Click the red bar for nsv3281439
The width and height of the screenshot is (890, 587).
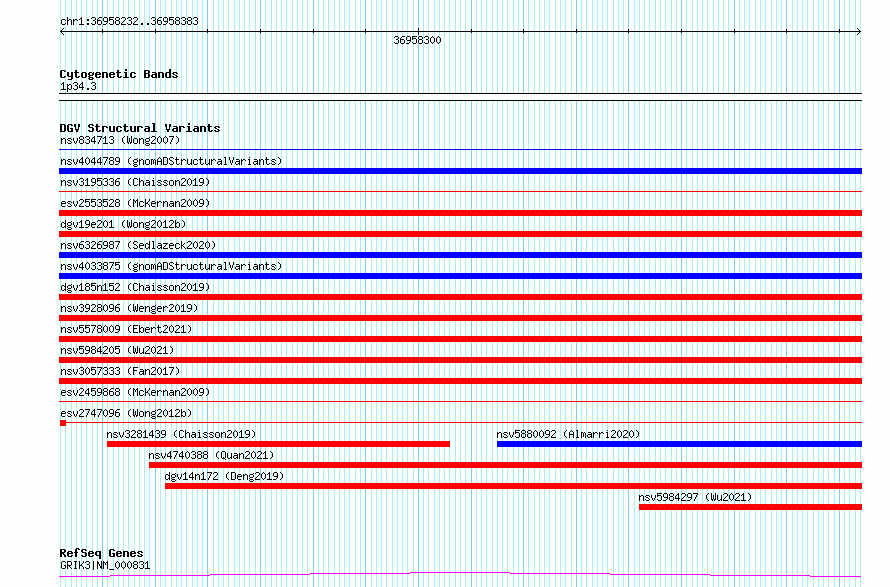pos(278,444)
